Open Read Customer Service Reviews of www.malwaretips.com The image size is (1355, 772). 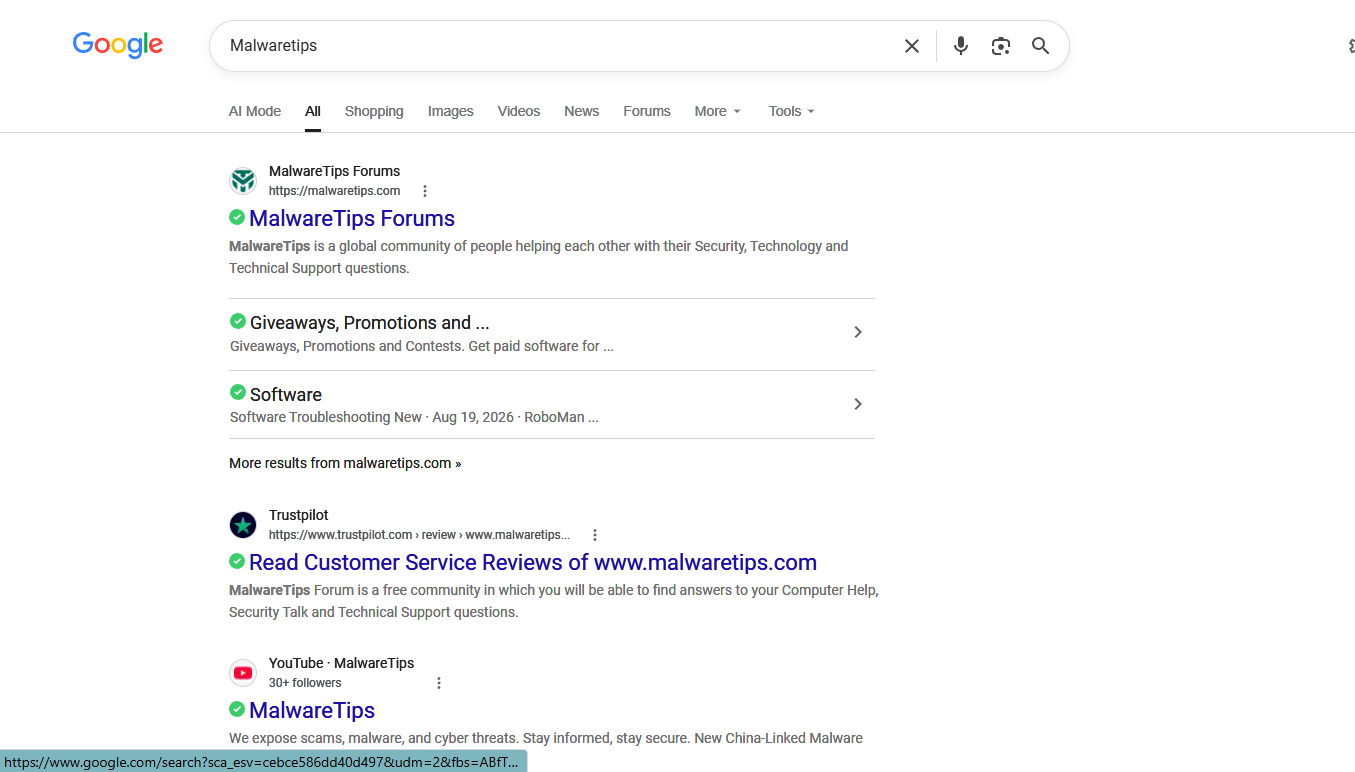click(533, 562)
